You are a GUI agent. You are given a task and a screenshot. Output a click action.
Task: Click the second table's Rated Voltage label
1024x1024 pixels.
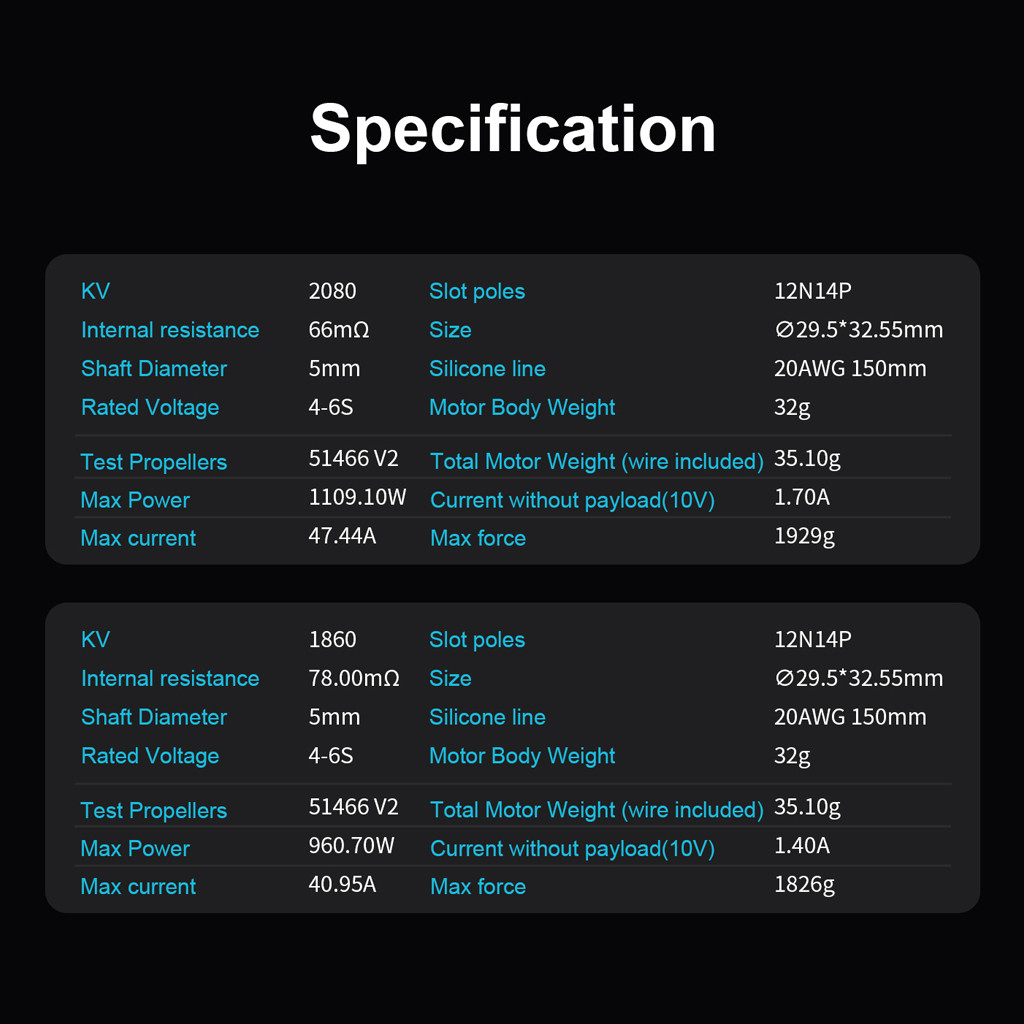[150, 756]
